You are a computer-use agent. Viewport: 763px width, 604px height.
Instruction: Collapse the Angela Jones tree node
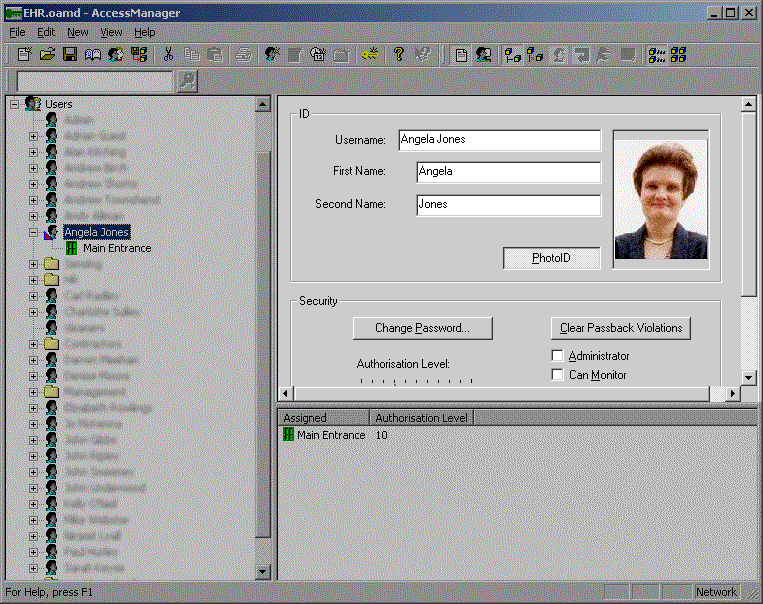(x=33, y=232)
